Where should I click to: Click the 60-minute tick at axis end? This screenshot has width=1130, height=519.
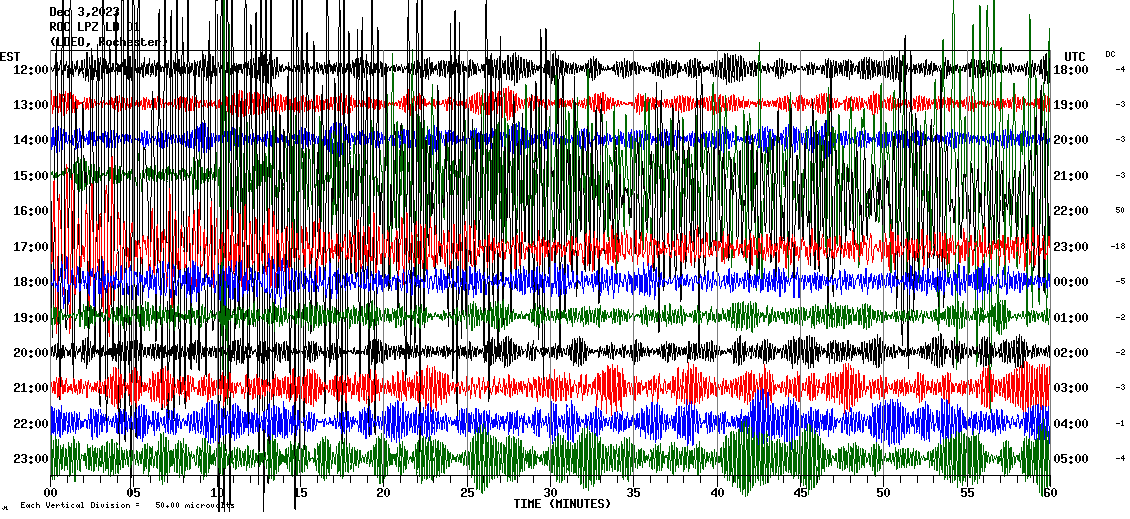click(1048, 493)
